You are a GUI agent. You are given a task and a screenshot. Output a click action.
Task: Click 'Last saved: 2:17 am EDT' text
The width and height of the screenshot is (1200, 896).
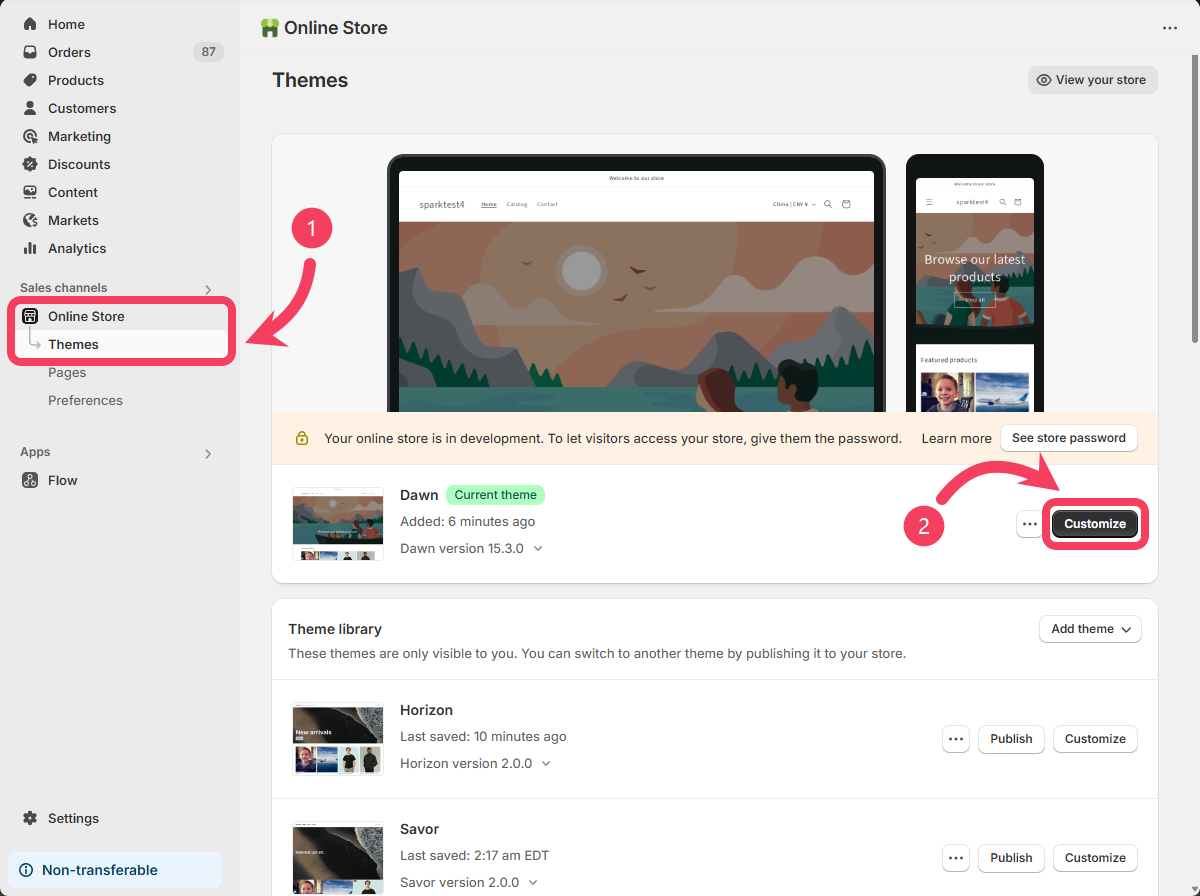tap(474, 855)
